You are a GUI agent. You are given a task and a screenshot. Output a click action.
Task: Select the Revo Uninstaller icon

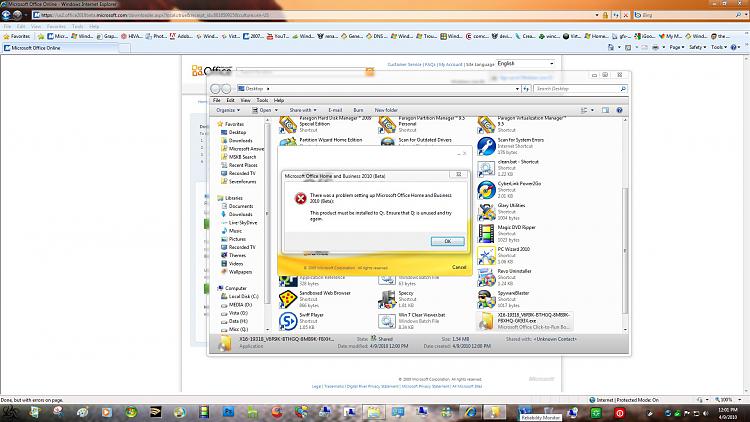(x=486, y=278)
